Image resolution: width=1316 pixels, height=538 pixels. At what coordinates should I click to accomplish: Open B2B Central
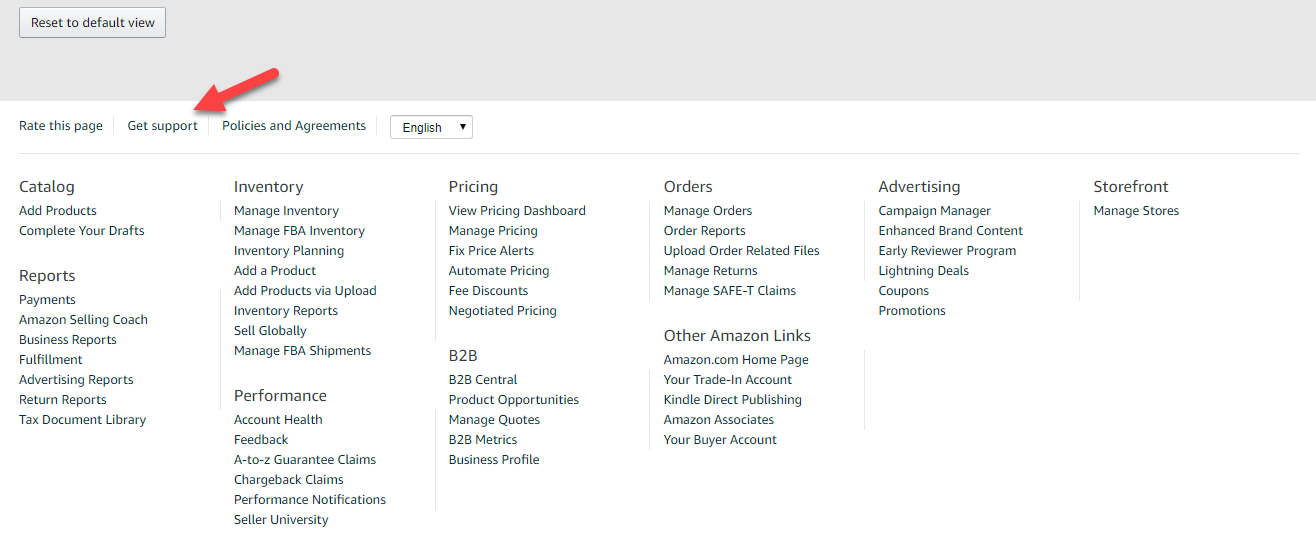tap(483, 380)
